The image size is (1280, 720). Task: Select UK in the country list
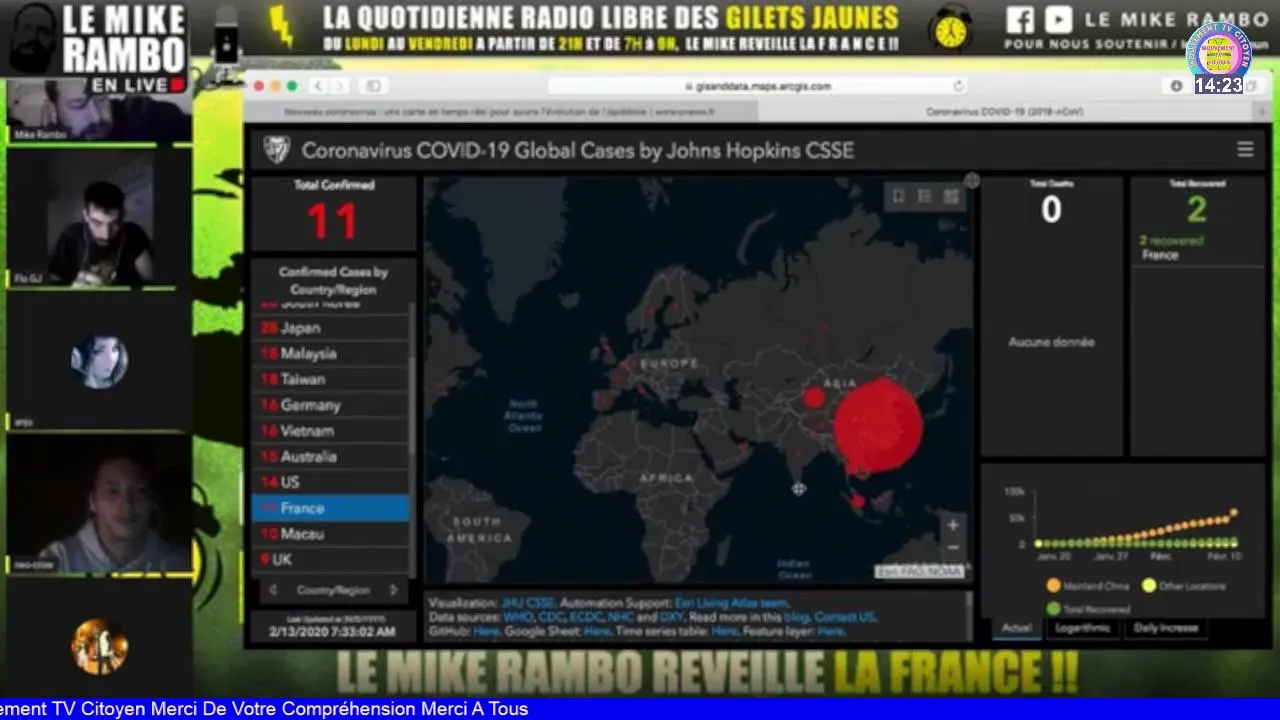330,560
